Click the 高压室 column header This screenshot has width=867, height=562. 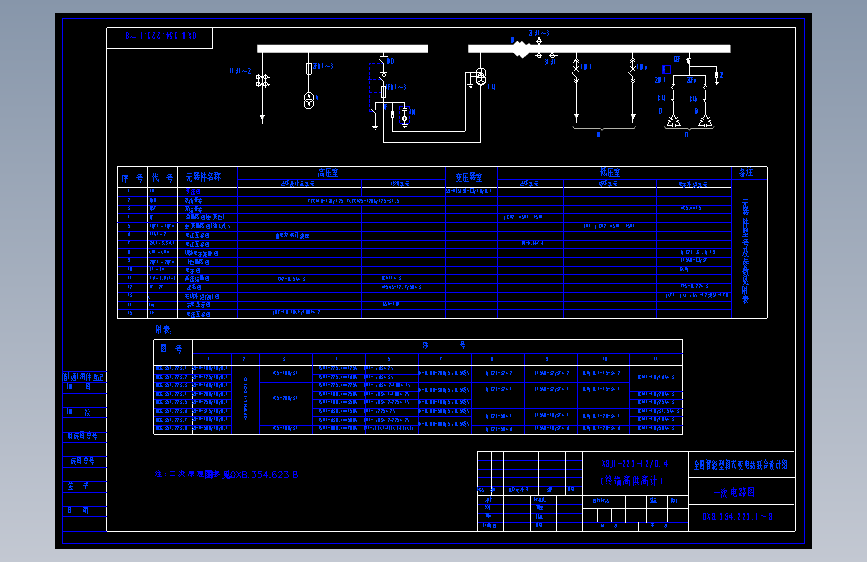328,173
